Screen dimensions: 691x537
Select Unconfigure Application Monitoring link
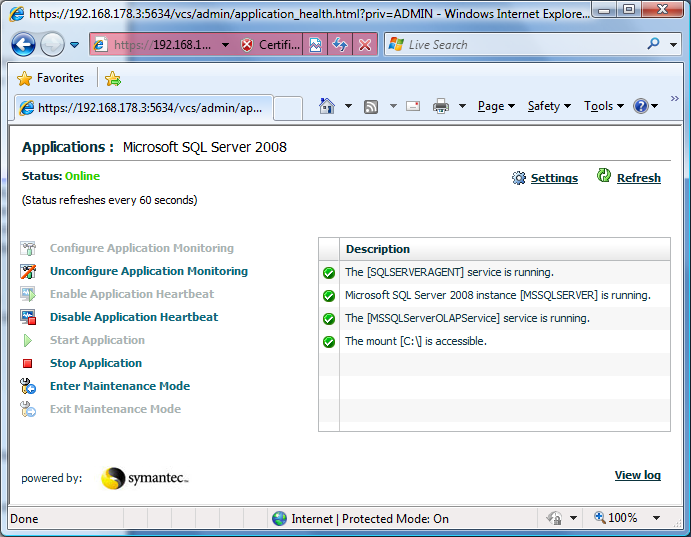click(x=149, y=271)
